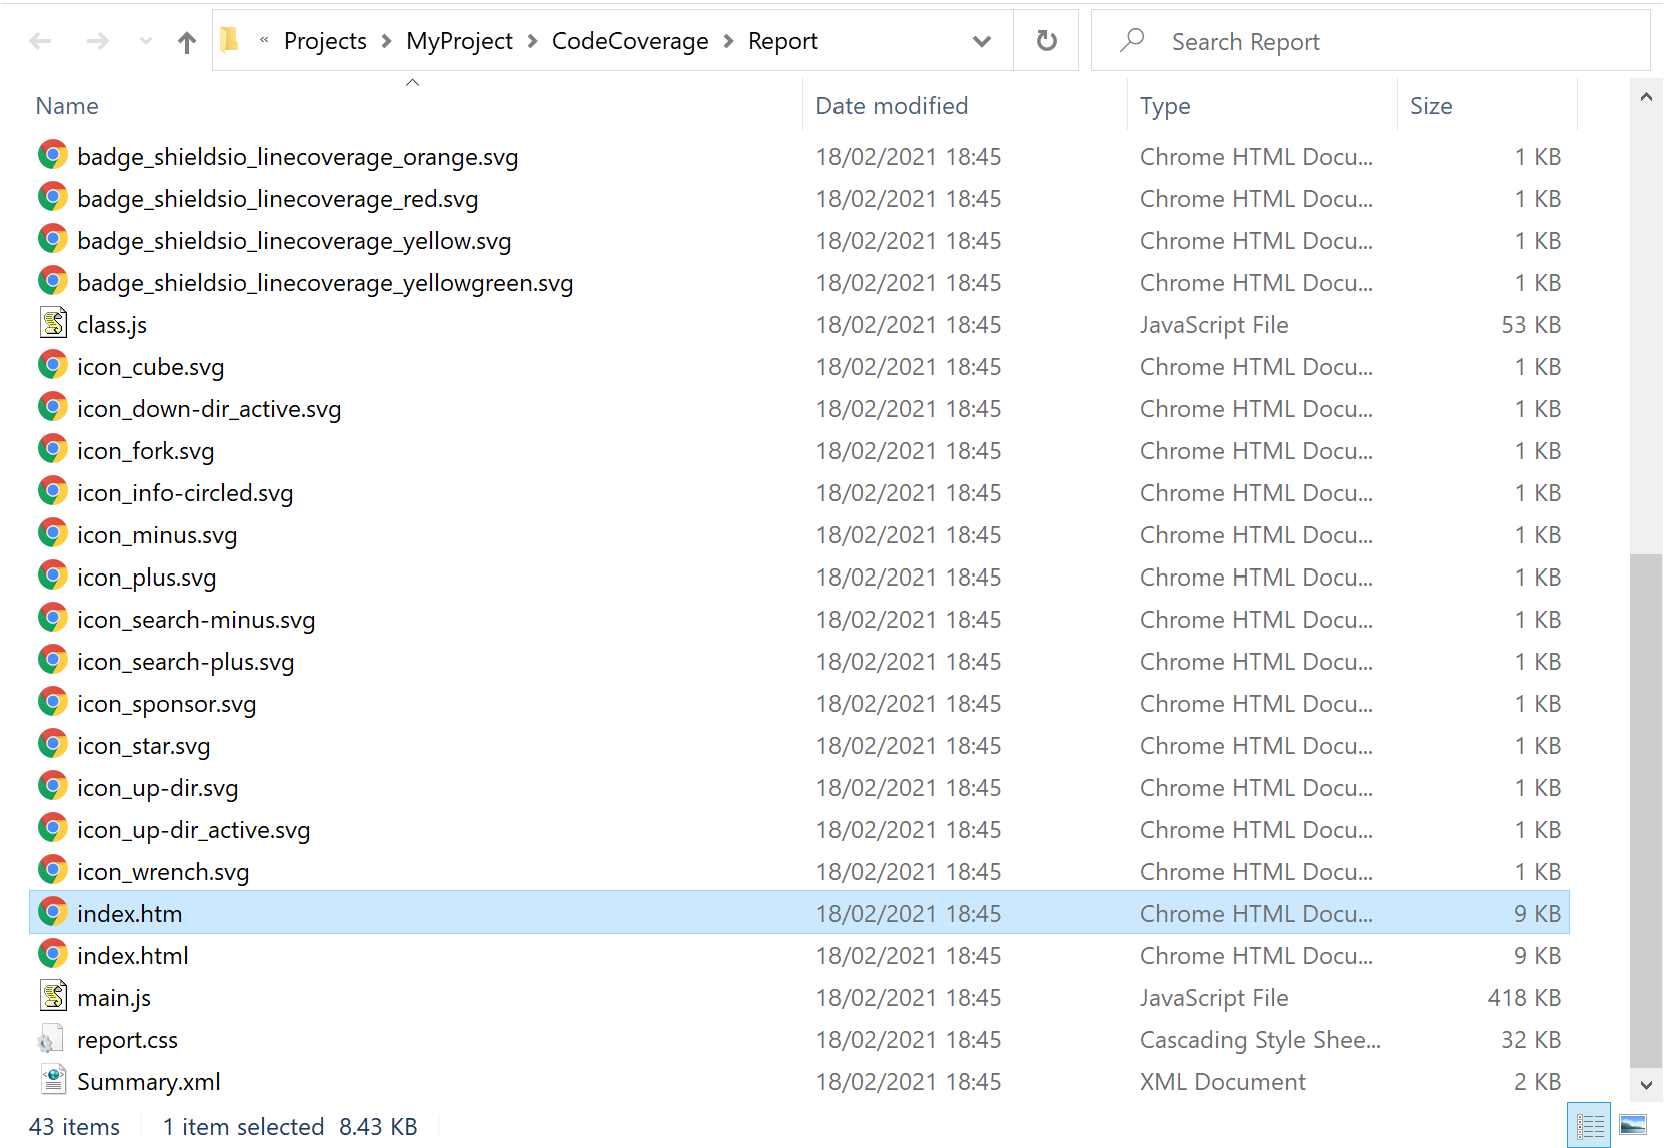Switch to large thumbnails view in the status bar
The image size is (1664, 1148).
(1635, 1124)
